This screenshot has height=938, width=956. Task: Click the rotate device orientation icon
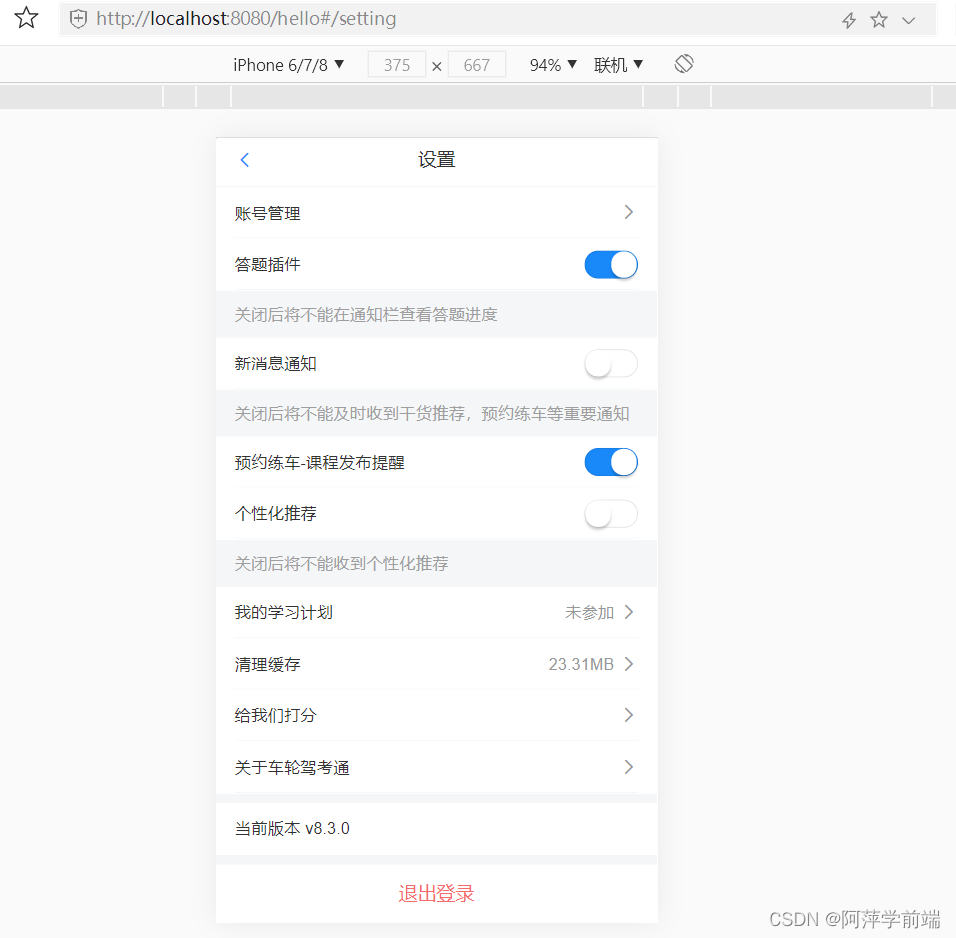[684, 63]
